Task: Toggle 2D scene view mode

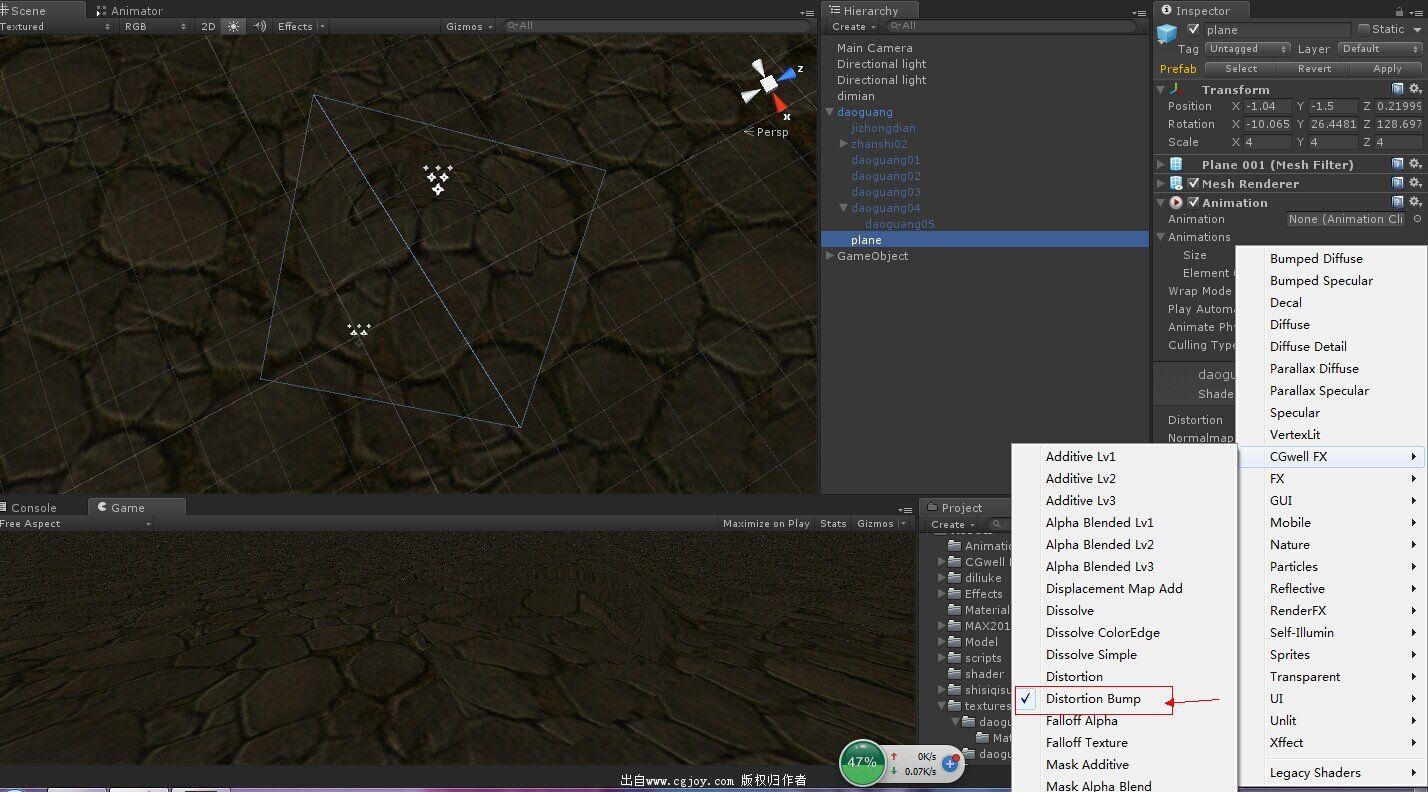Action: click(x=208, y=27)
